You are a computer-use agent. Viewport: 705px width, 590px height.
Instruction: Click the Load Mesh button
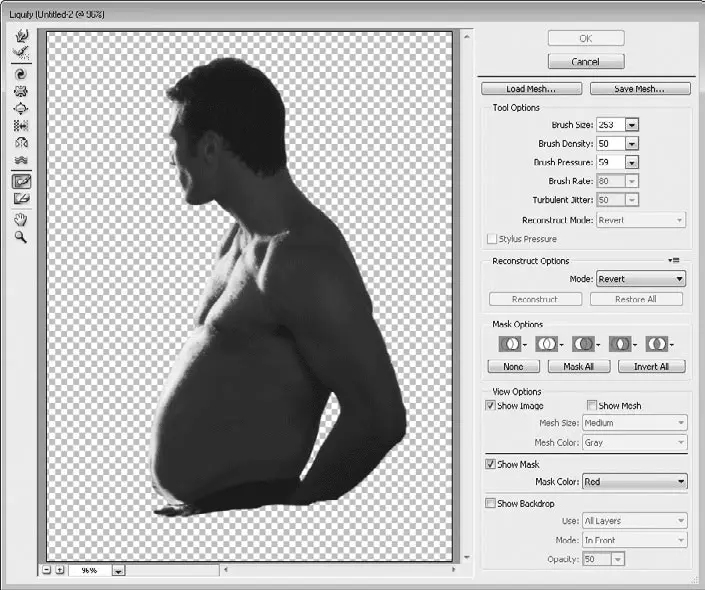(x=530, y=89)
